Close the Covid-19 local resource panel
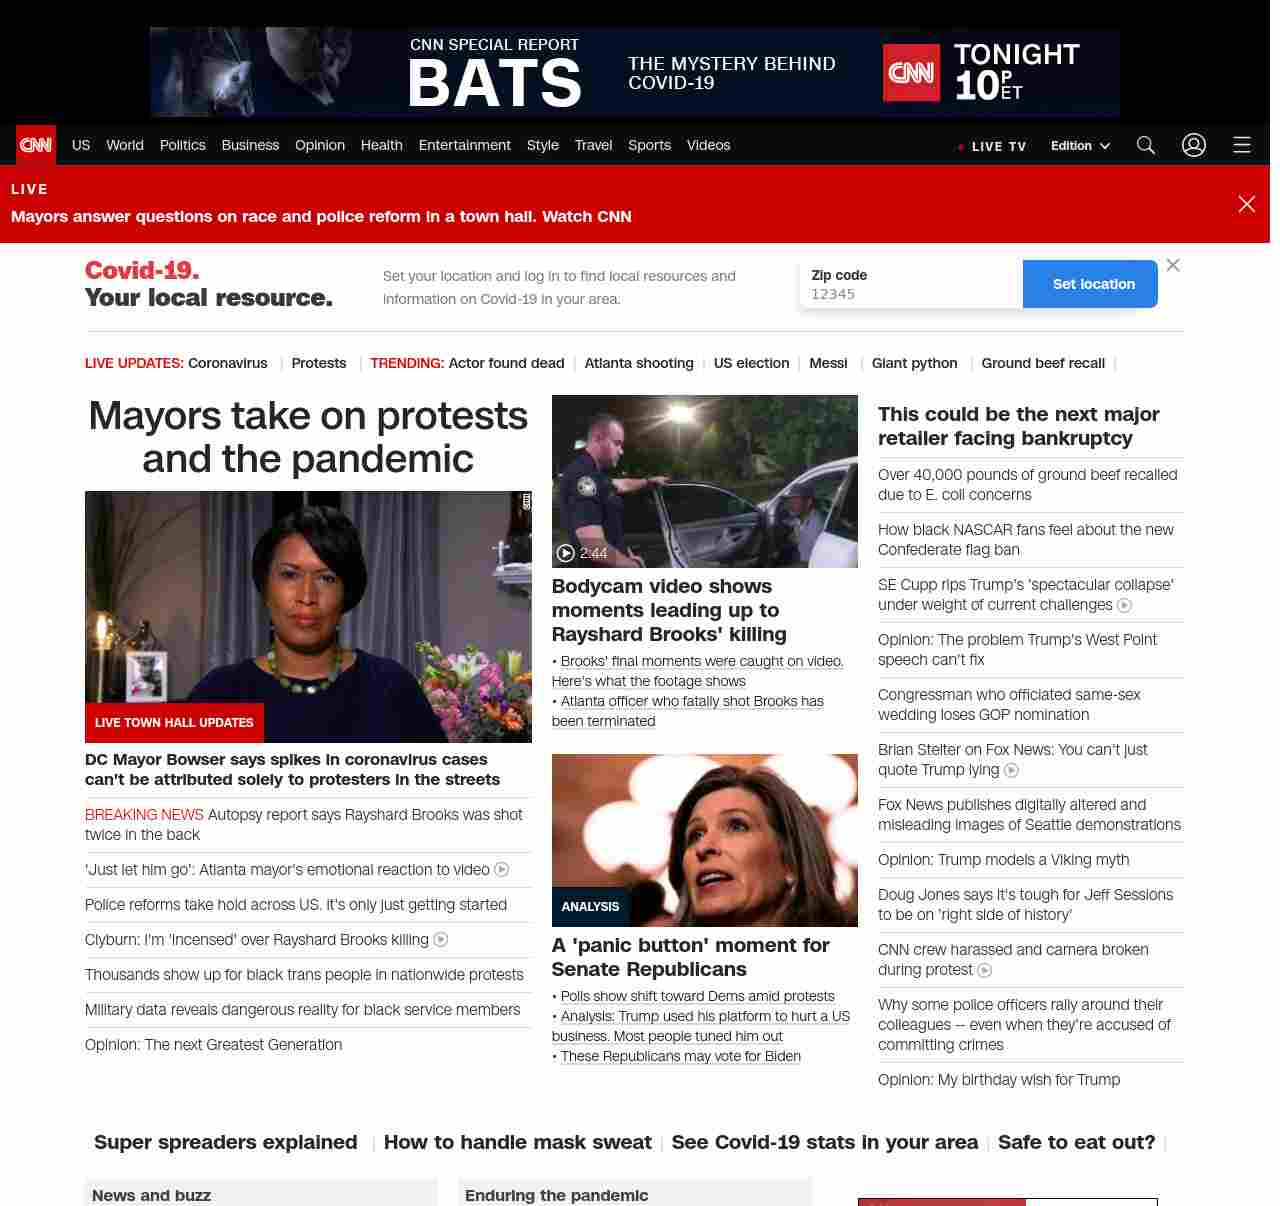The image size is (1280, 1206). 1173,265
